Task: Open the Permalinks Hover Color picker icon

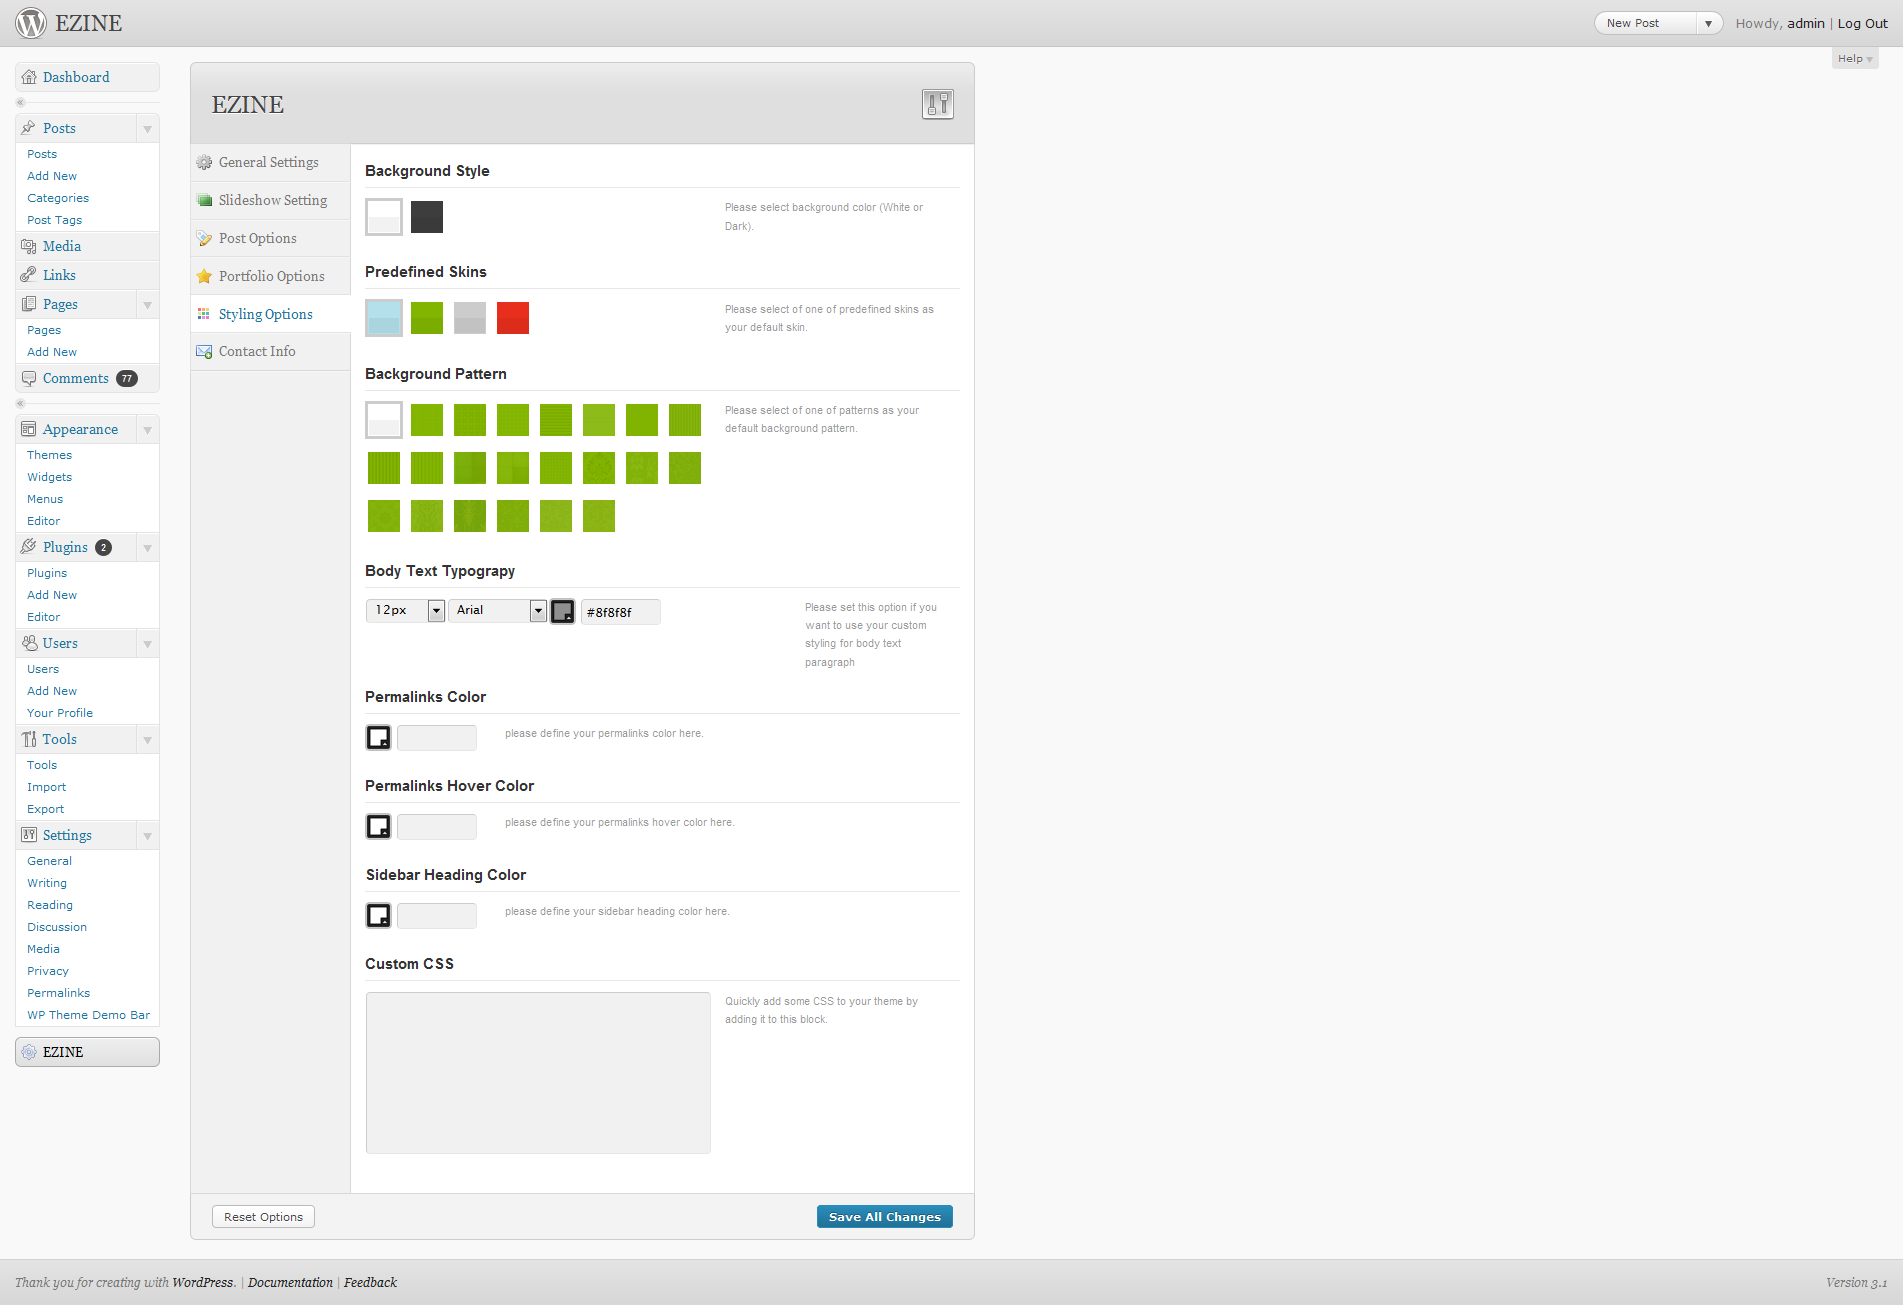Action: click(378, 827)
